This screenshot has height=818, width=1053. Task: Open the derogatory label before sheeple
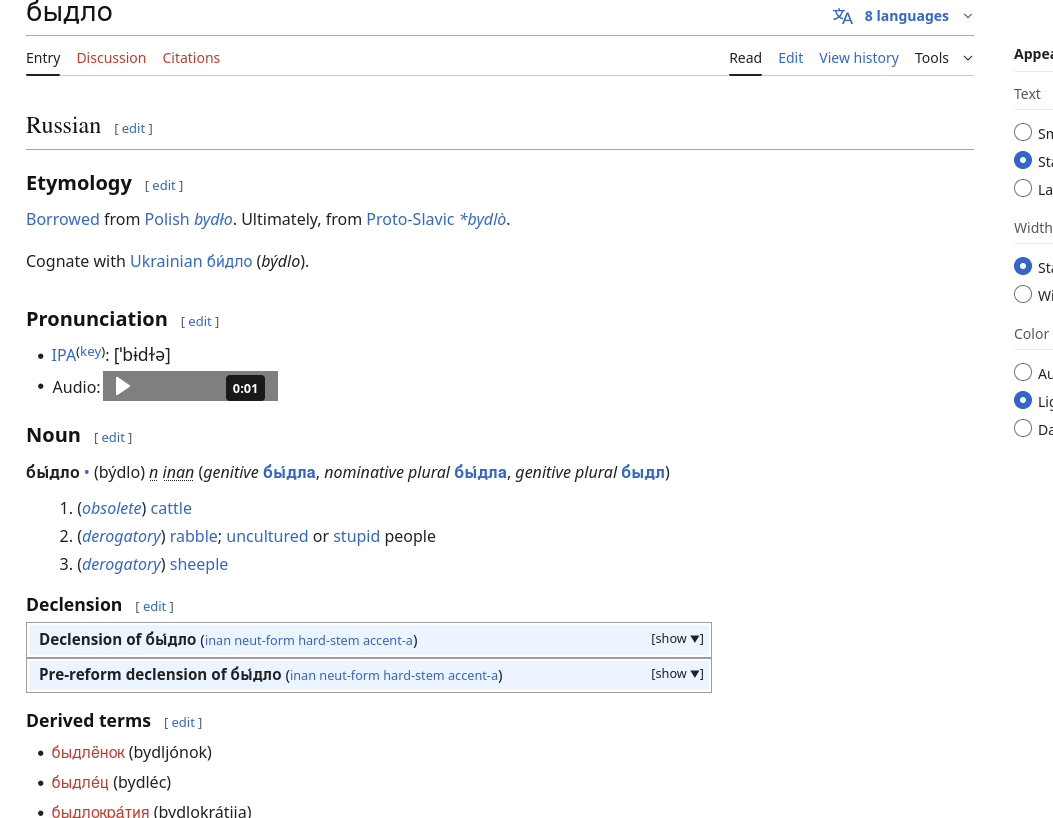click(x=122, y=565)
